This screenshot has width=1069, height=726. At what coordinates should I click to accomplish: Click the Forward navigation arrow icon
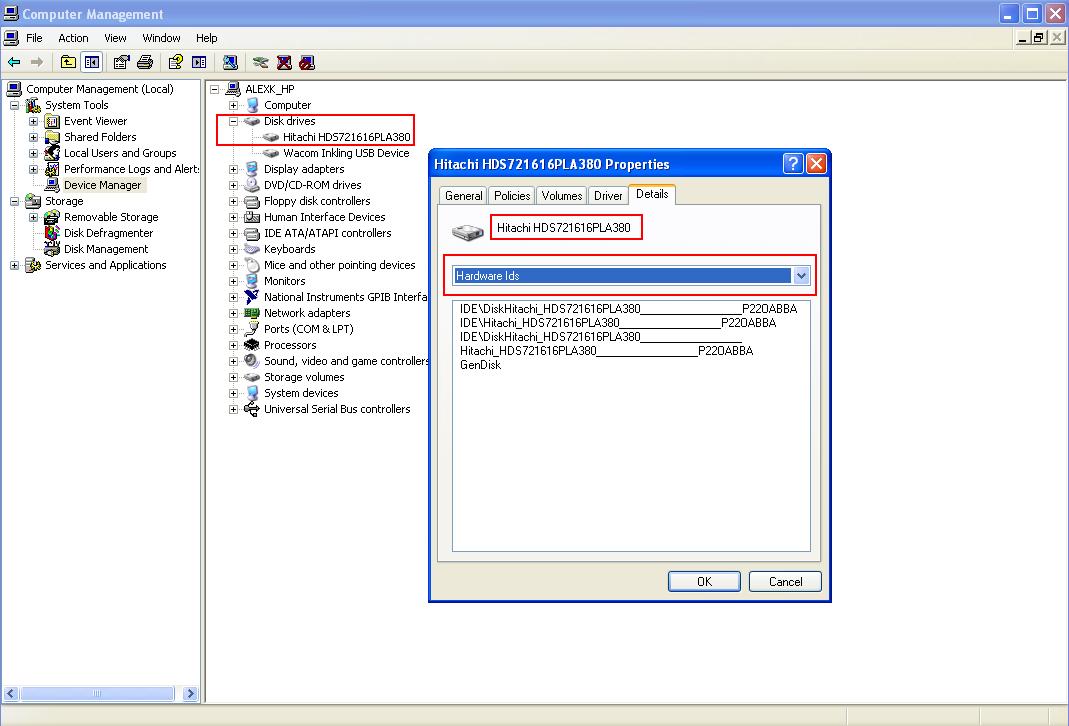(x=37, y=61)
